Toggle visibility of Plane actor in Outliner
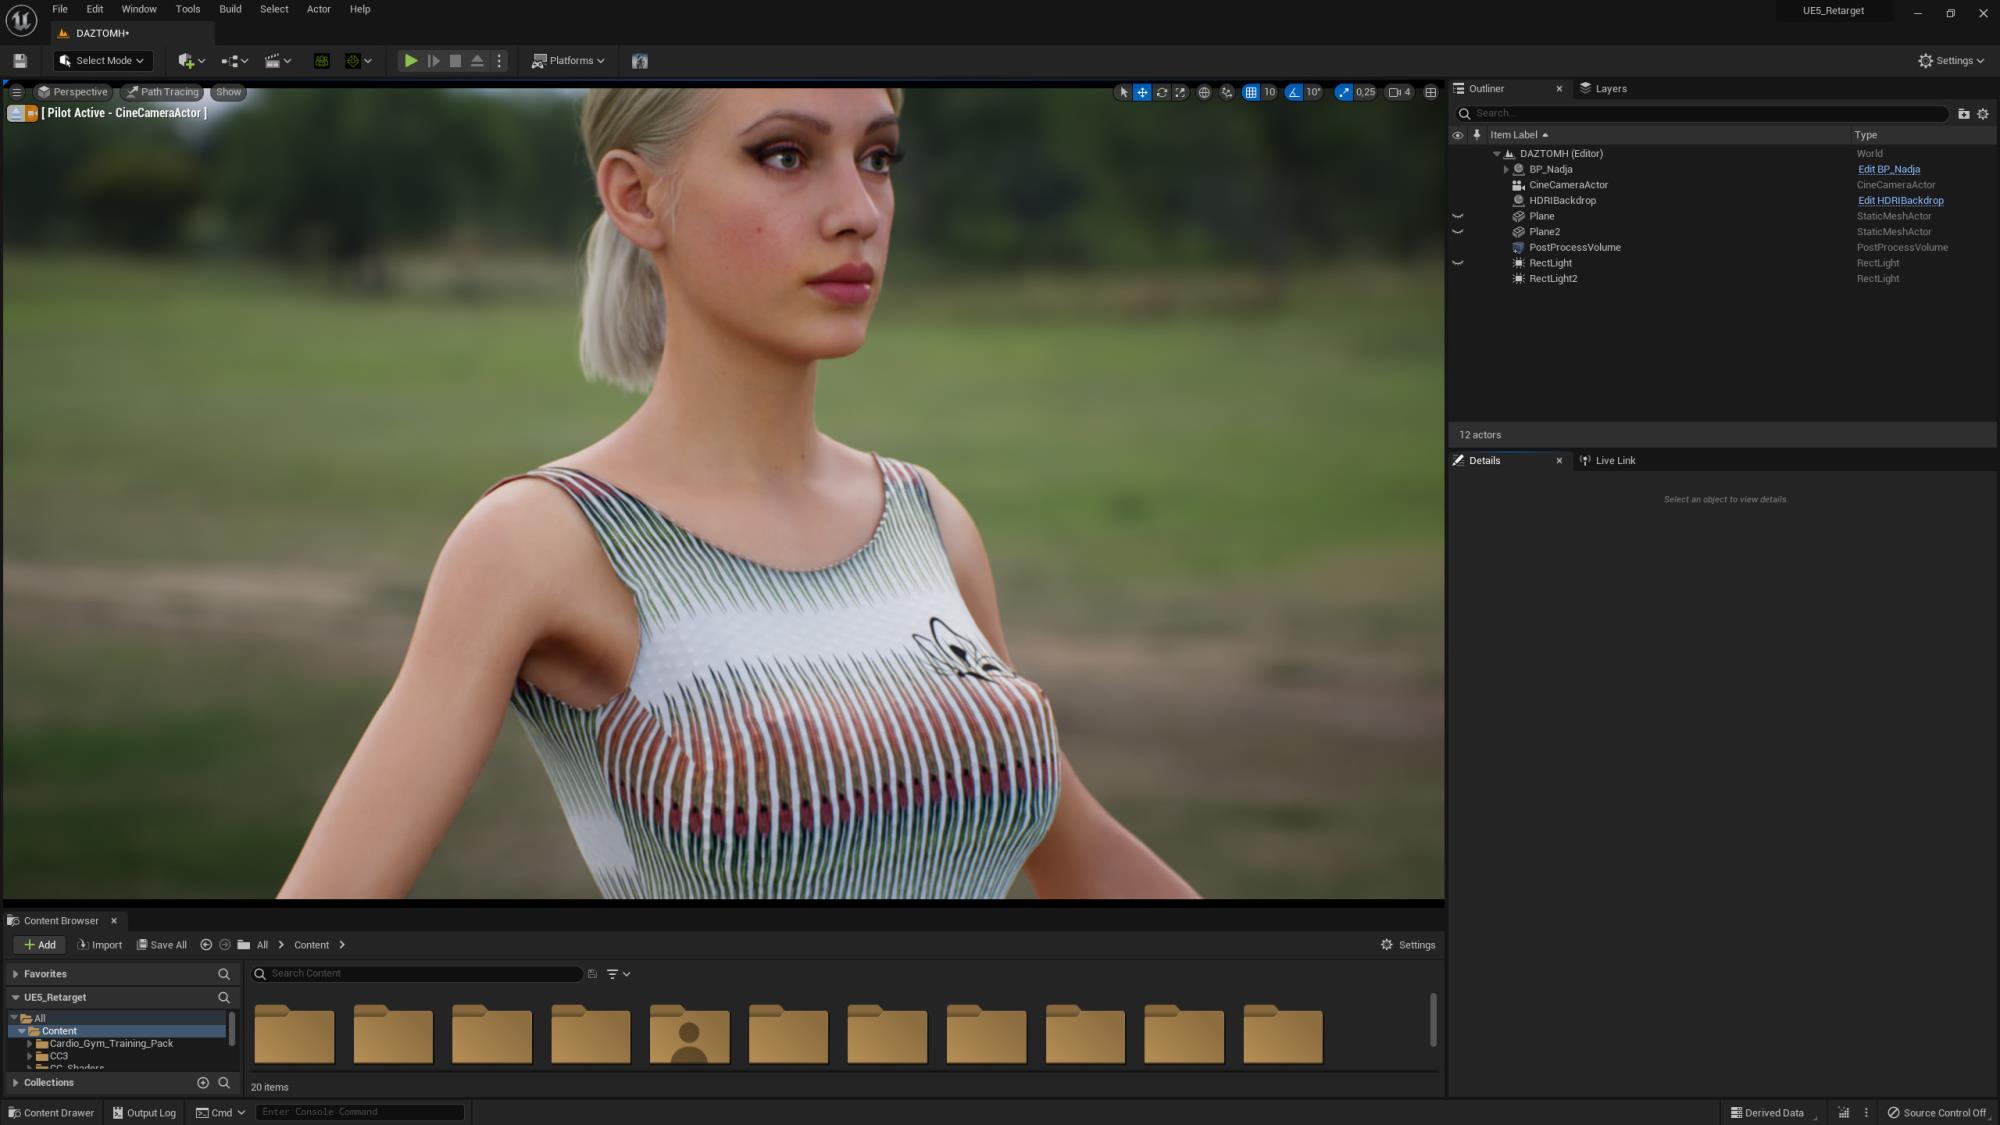Screen dimensions: 2000x1125 [1458, 217]
